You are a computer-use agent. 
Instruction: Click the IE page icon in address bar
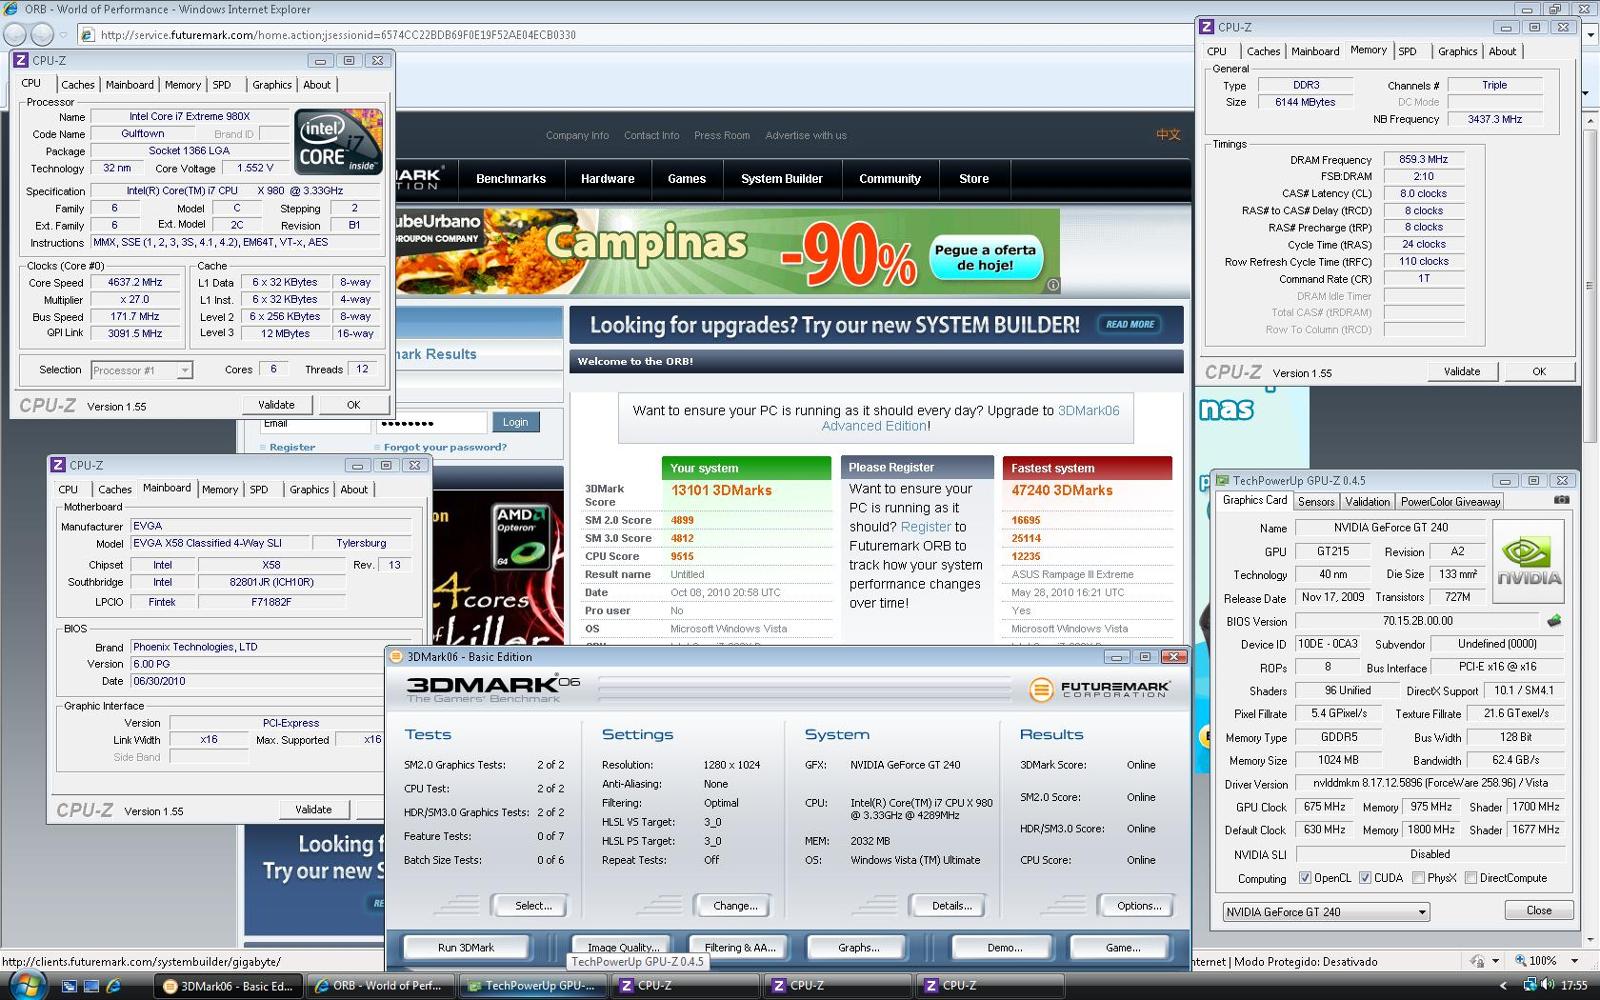tap(88, 35)
